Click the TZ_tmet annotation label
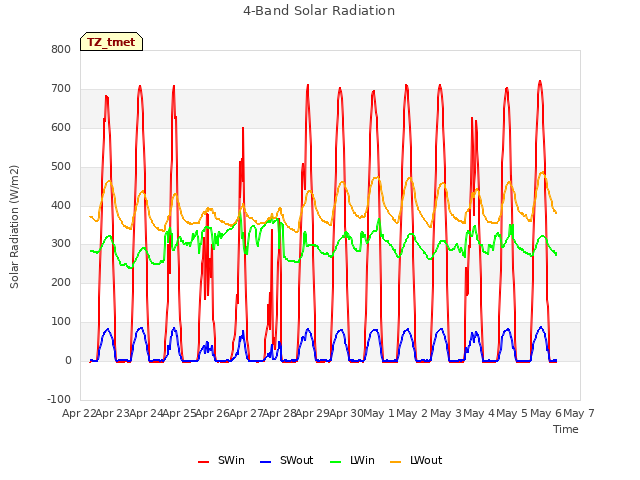Image resolution: width=640 pixels, height=480 pixels. pos(111,42)
